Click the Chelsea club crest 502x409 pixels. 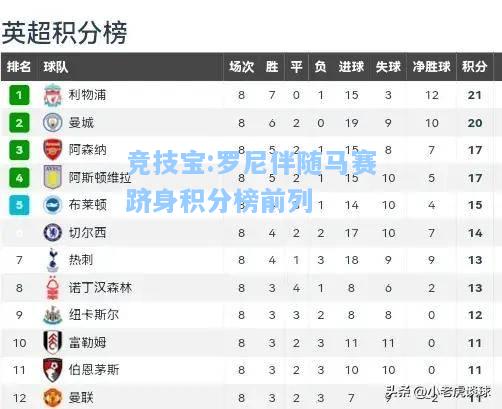coord(53,233)
